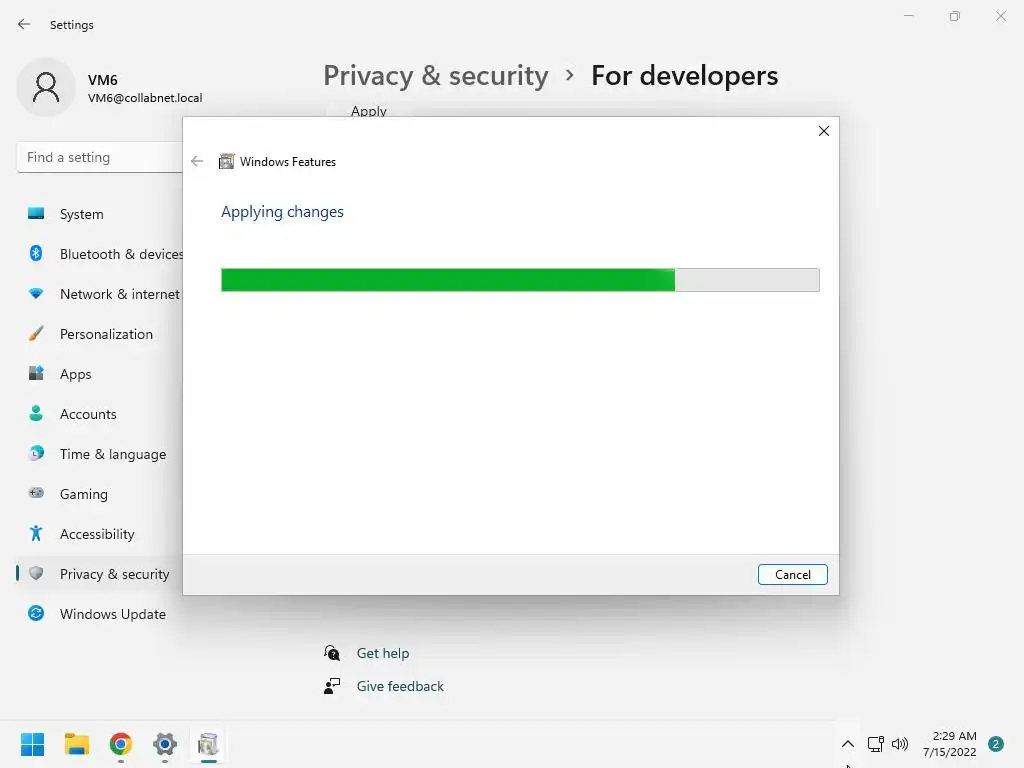Focus the Find a setting field

point(99,157)
